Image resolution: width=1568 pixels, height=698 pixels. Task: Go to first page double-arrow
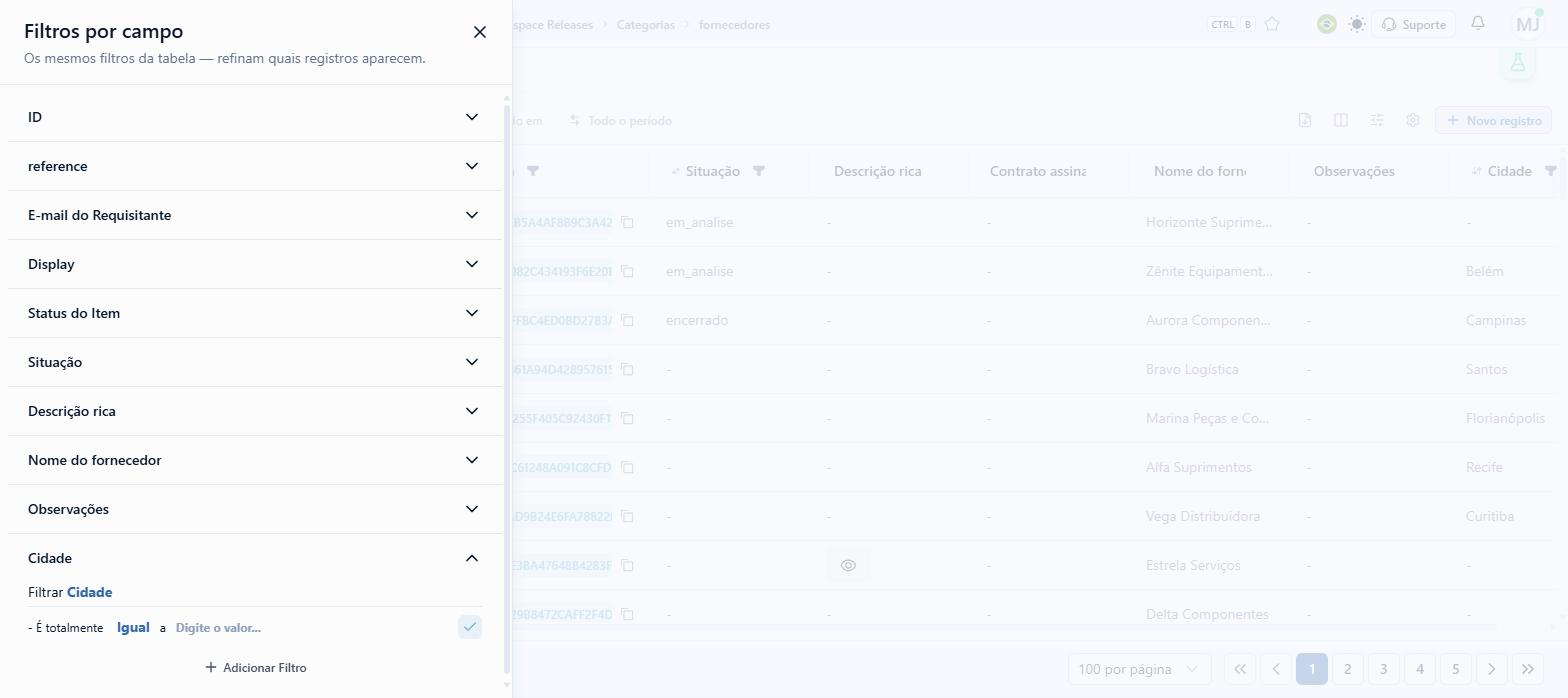coord(1240,669)
